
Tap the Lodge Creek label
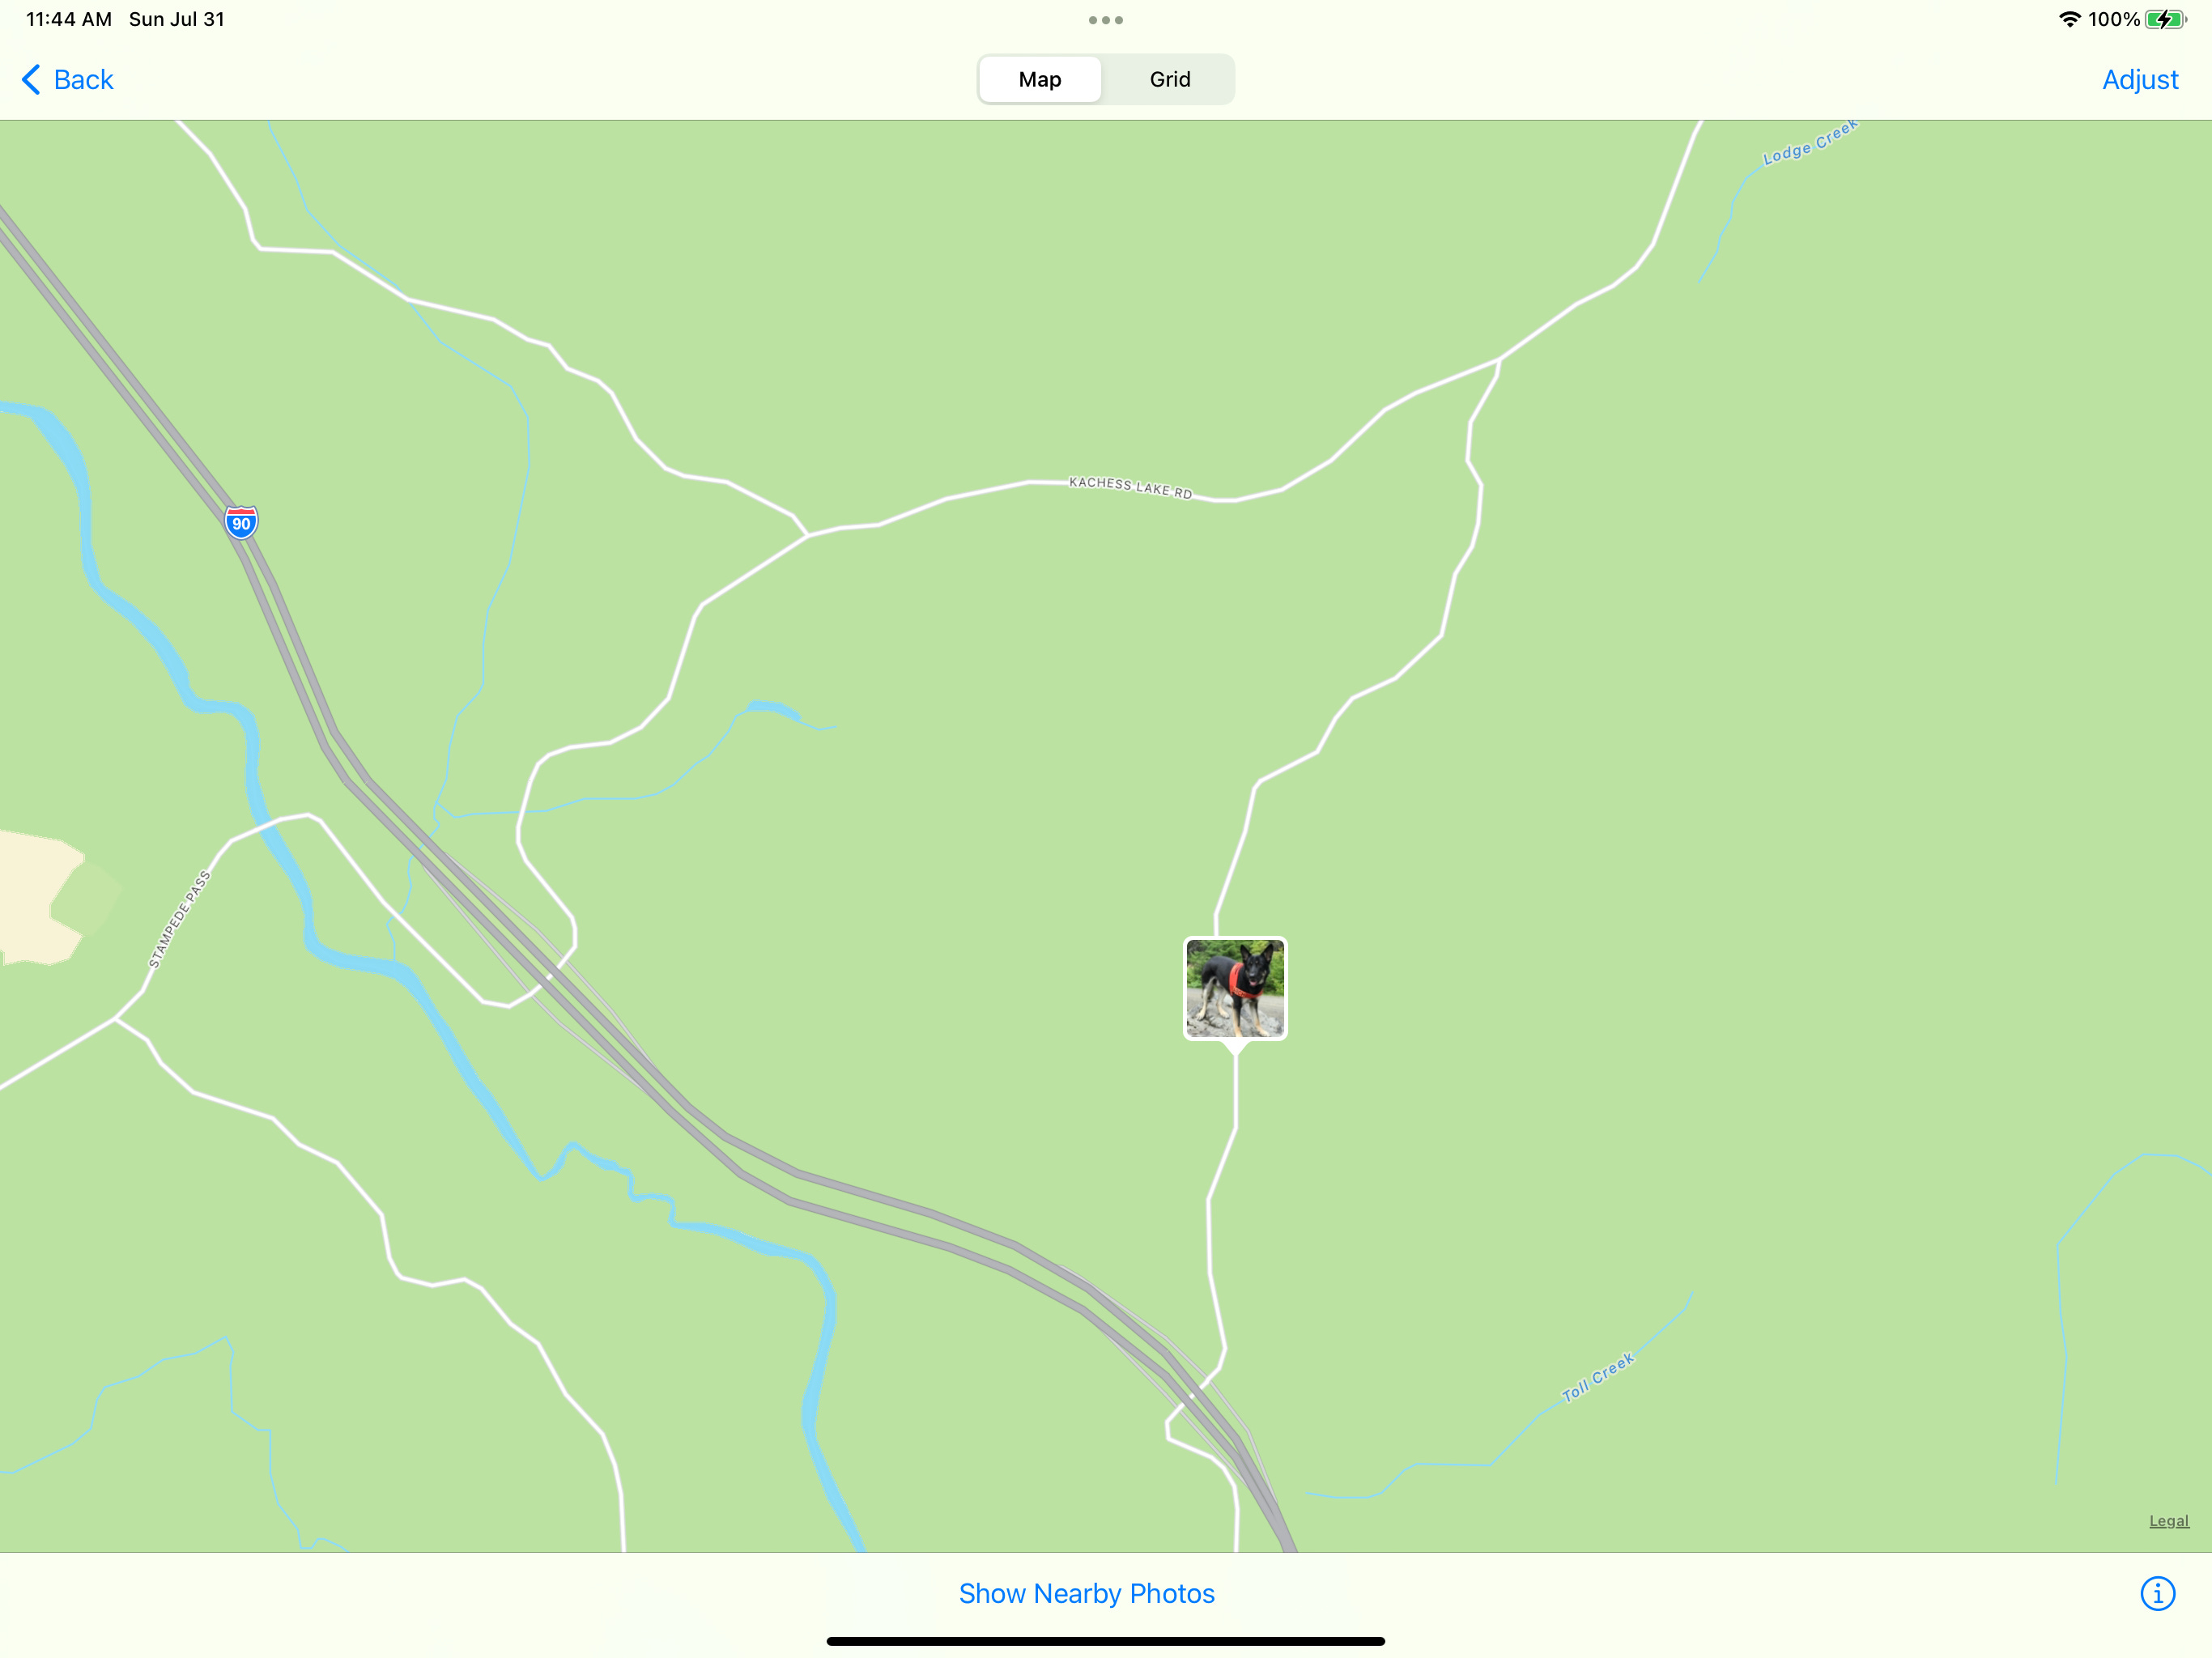tap(1809, 142)
